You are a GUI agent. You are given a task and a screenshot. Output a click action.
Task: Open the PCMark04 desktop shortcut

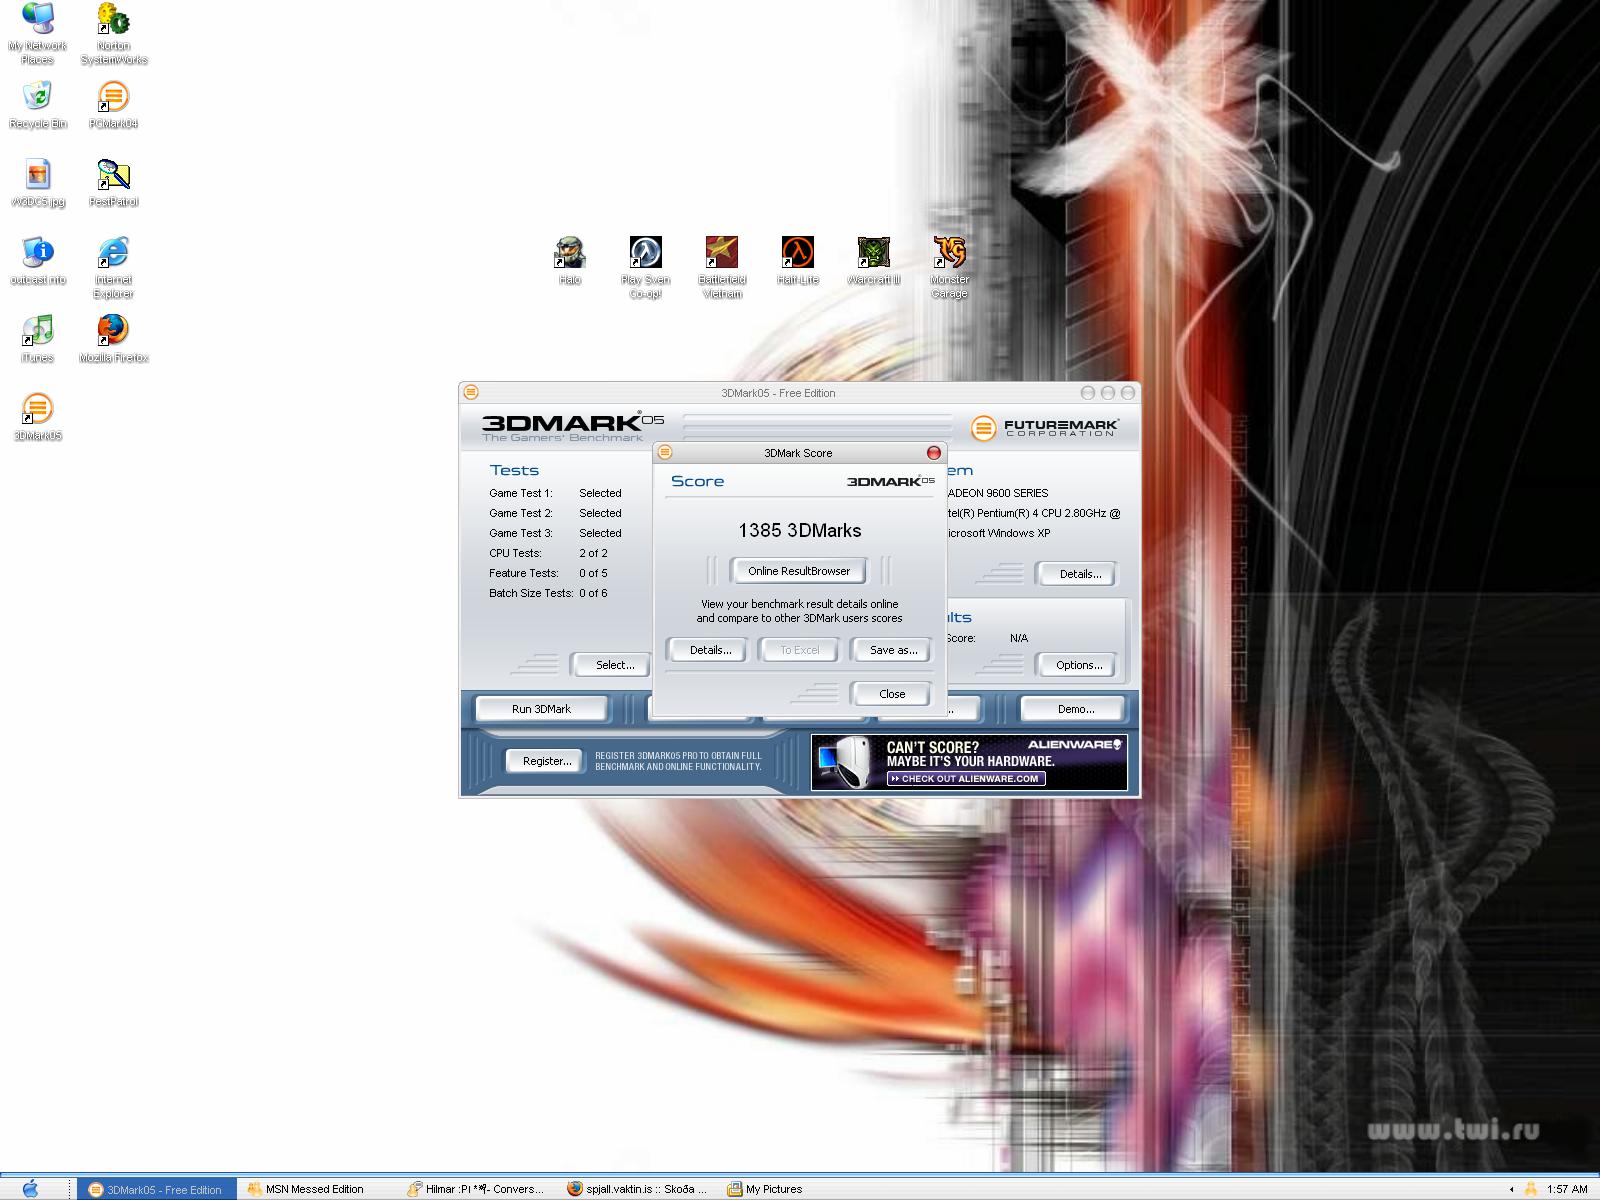tap(113, 98)
